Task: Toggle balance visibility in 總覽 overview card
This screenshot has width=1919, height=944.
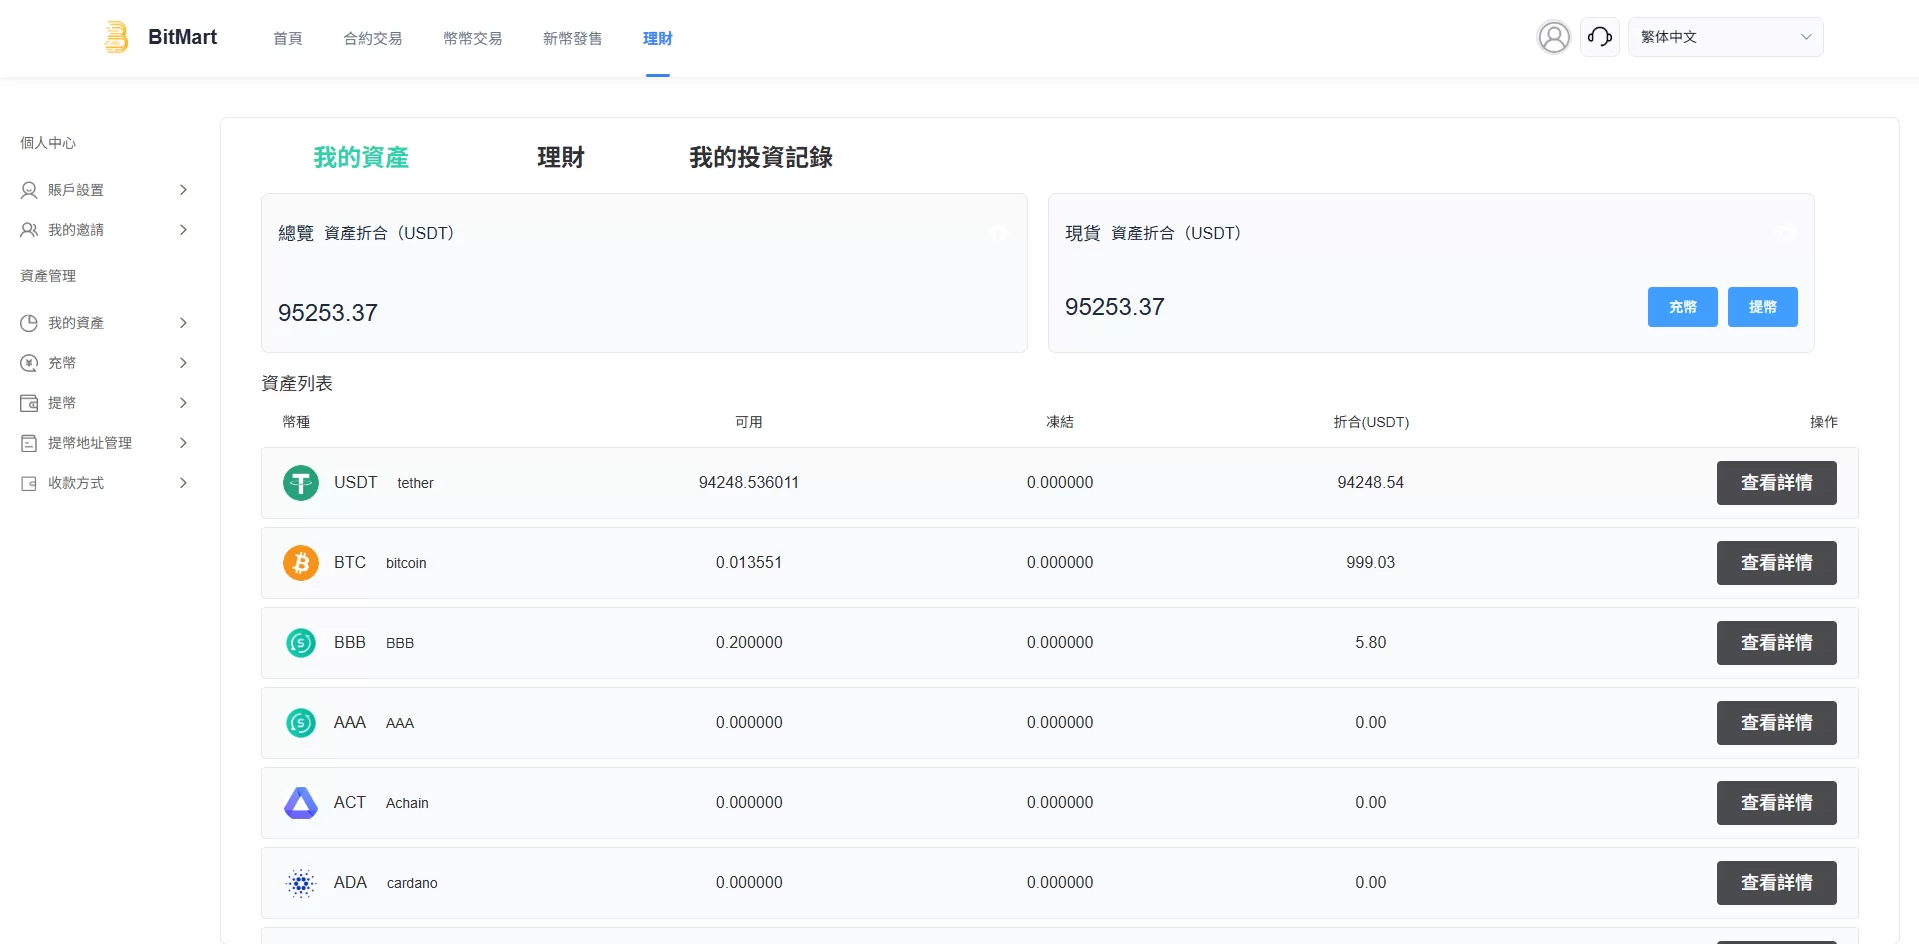Action: click(x=997, y=233)
